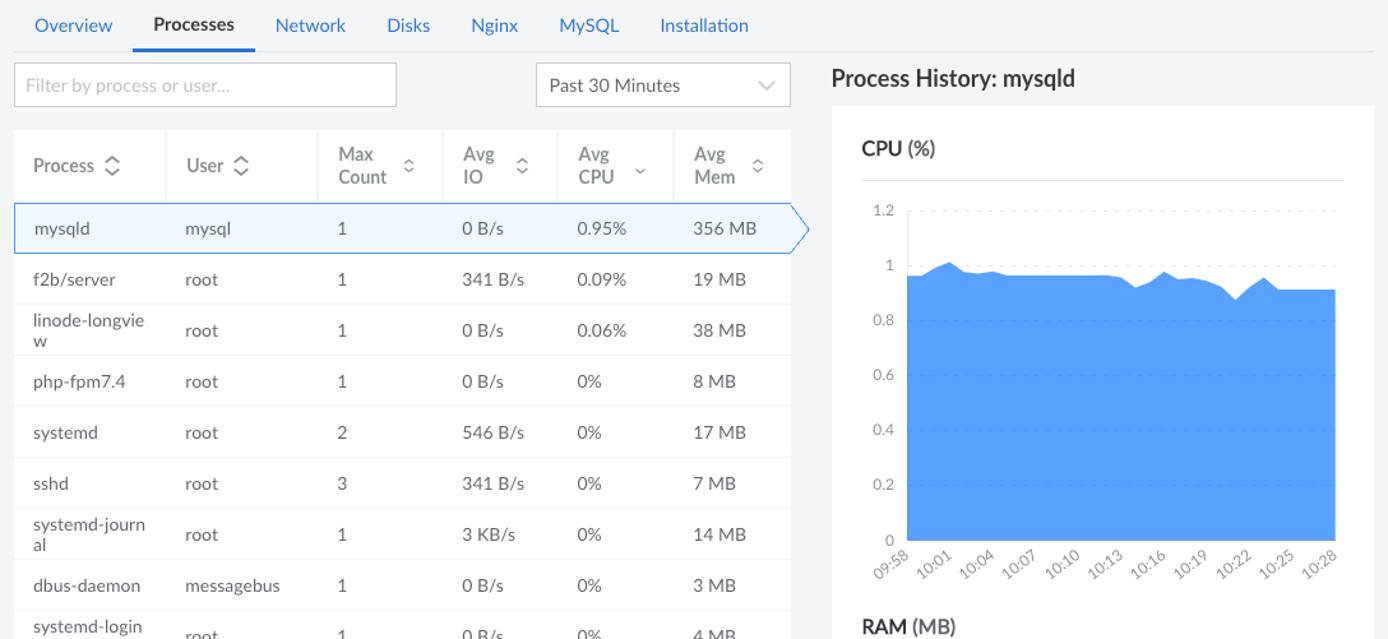
Task: Click the process filter input field
Action: click(204, 85)
